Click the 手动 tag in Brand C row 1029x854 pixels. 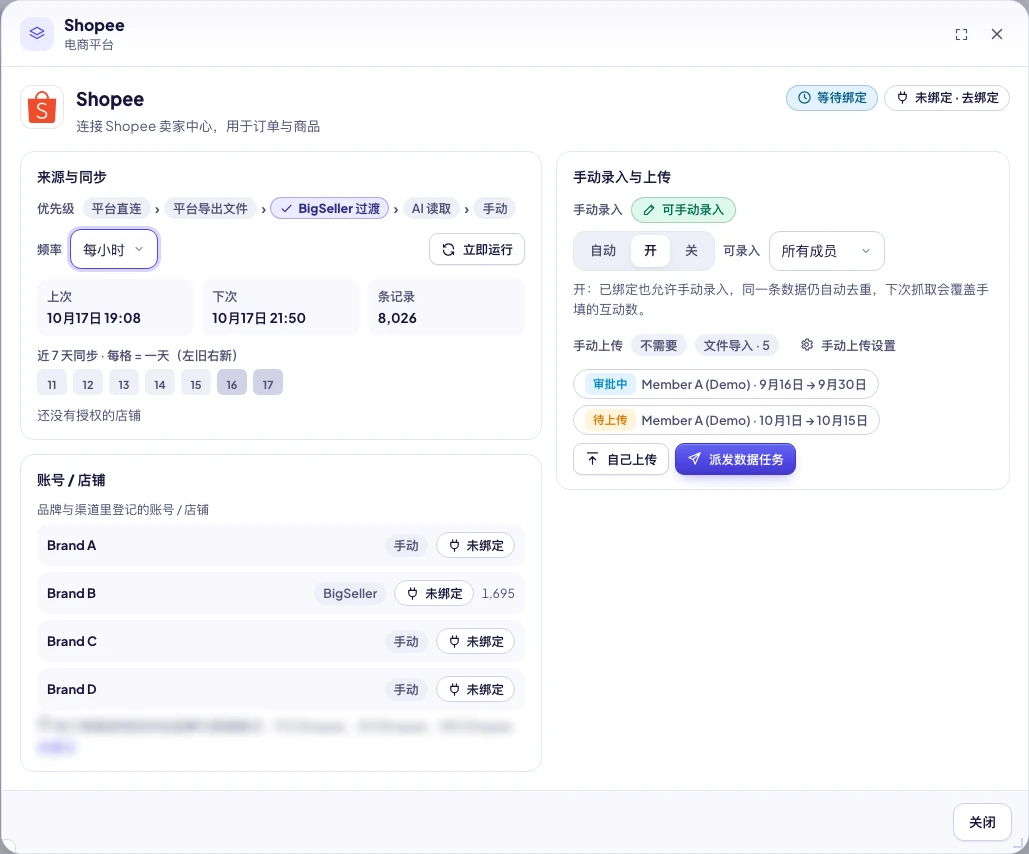click(406, 641)
